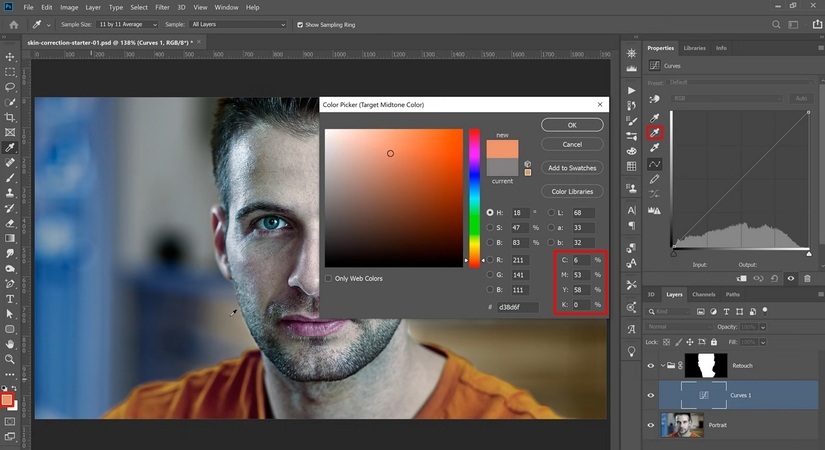Select the Move tool in the toolbar
This screenshot has width=825, height=450.
tap(10, 57)
